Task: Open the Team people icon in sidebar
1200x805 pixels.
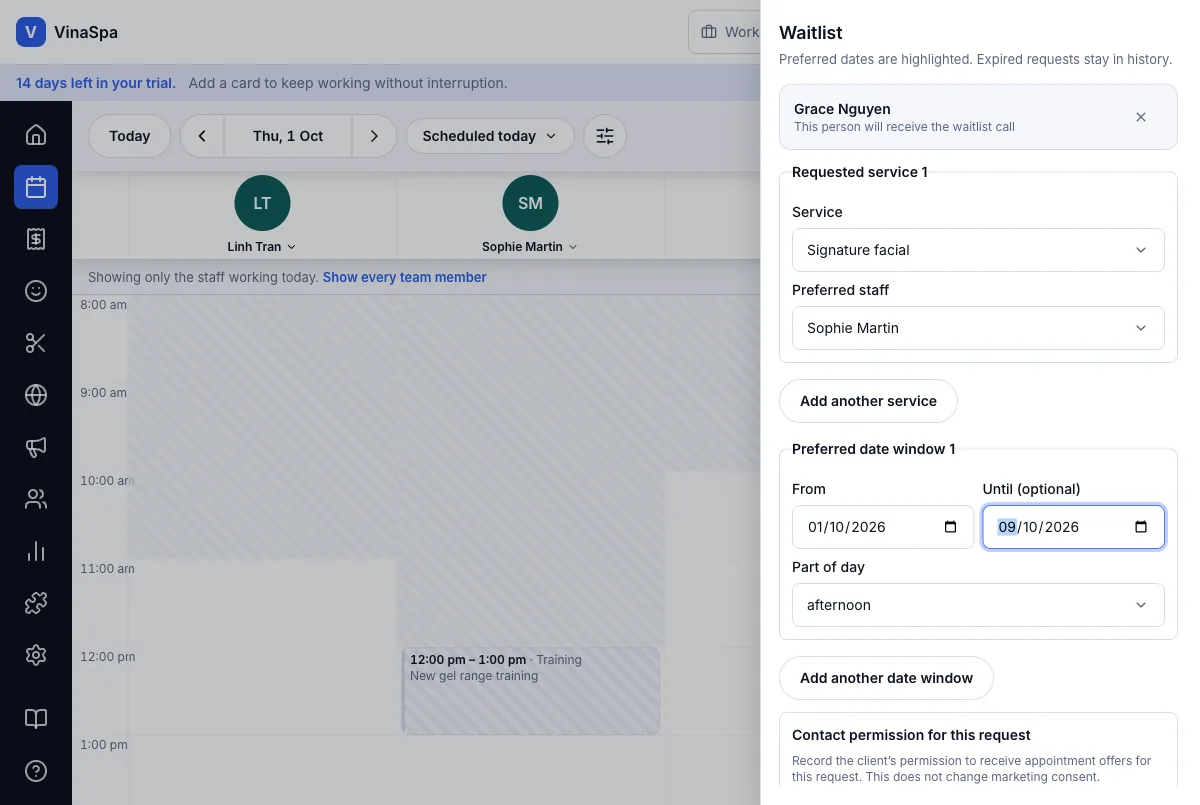Action: click(x=36, y=499)
